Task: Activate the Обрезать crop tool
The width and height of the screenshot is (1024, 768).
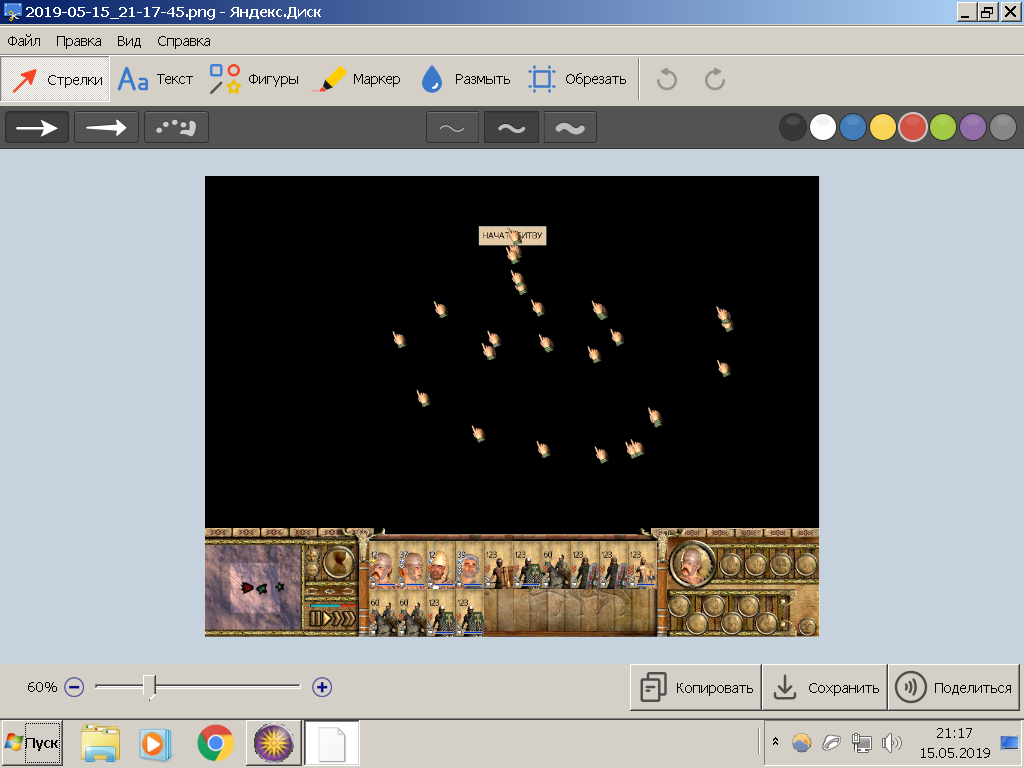Action: [x=577, y=80]
